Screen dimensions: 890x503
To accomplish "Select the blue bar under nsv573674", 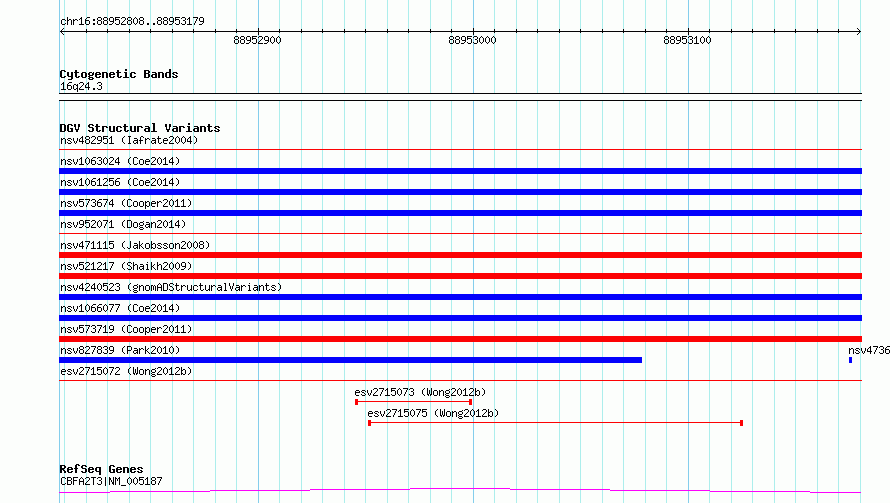I will pyautogui.click(x=460, y=213).
